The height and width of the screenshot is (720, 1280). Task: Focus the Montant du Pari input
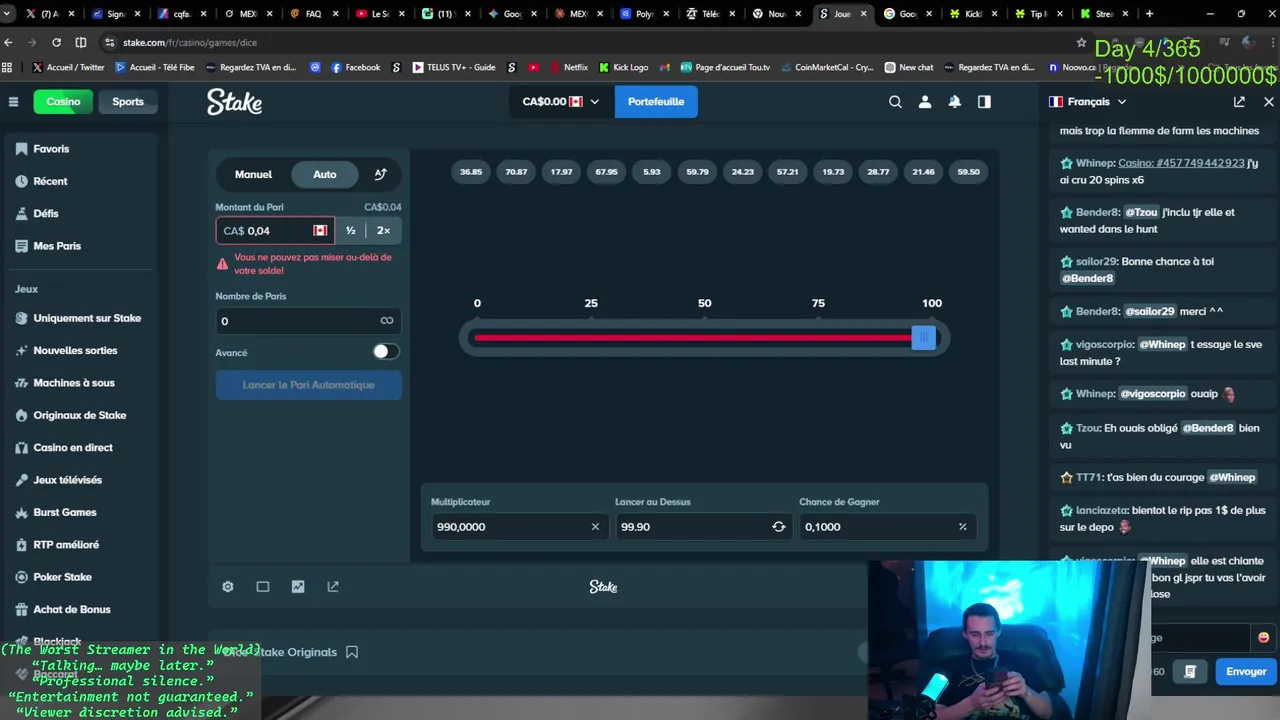pyautogui.click(x=275, y=231)
